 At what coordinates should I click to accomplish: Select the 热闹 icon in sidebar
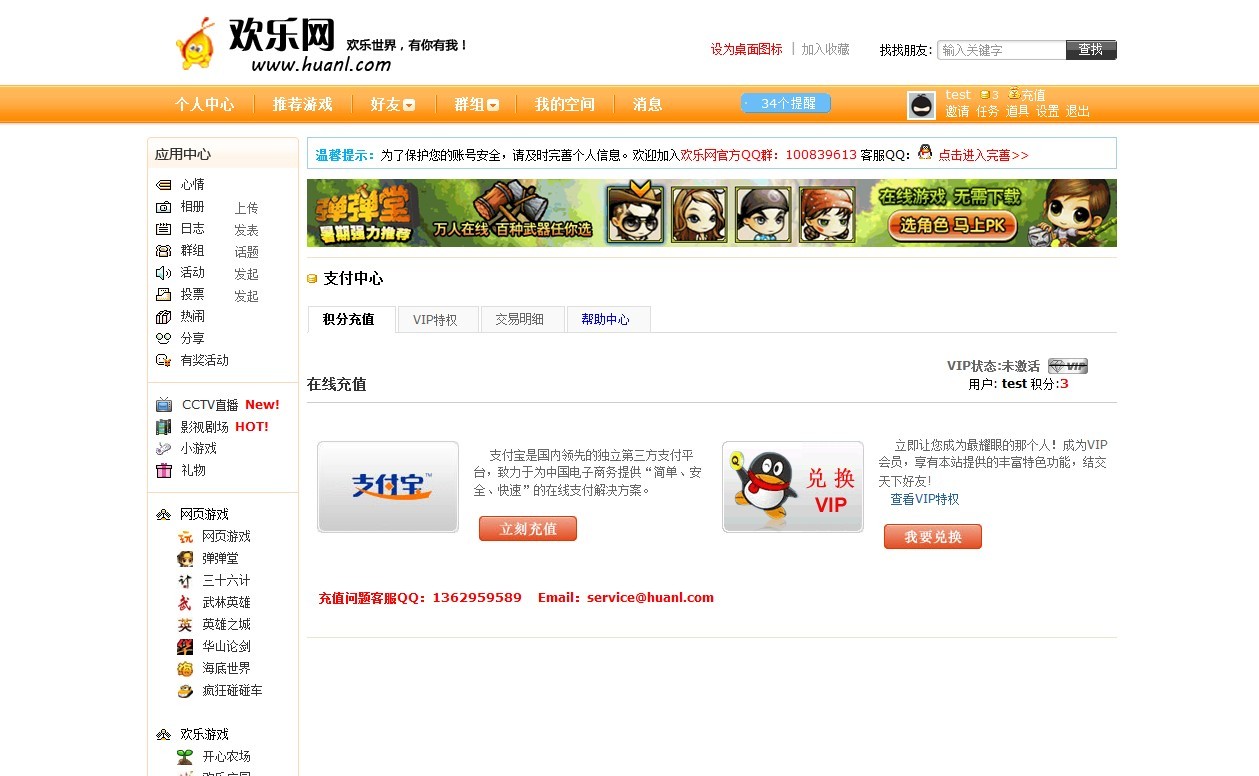[164, 317]
